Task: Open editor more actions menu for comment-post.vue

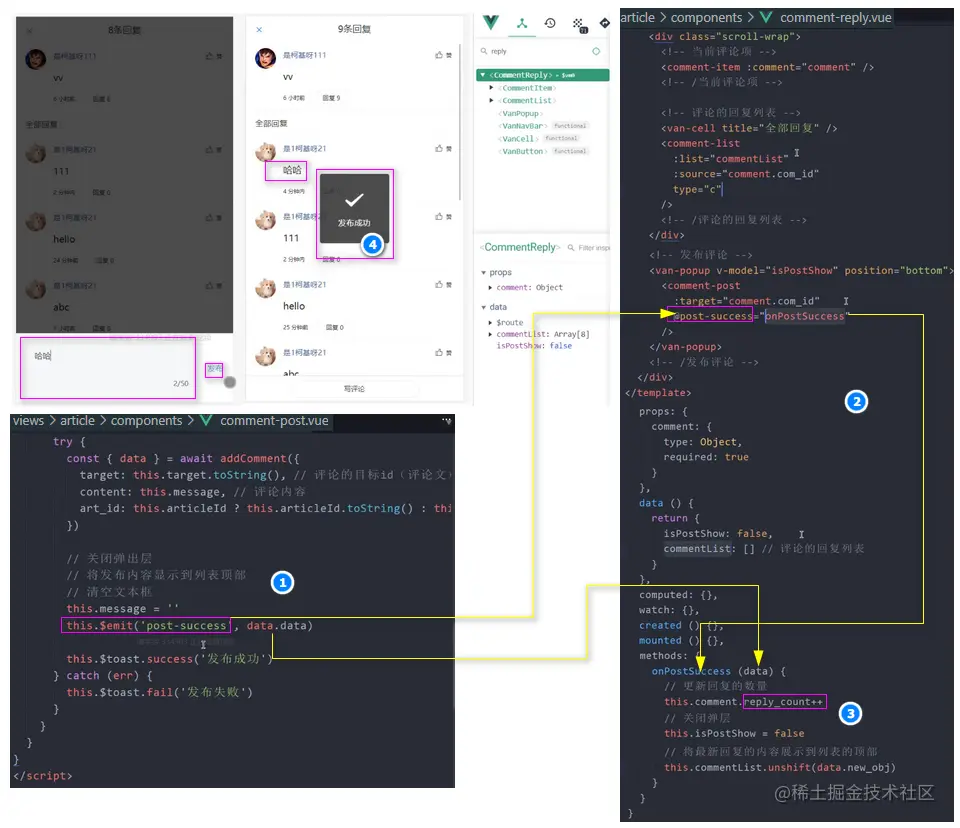Action: (447, 421)
